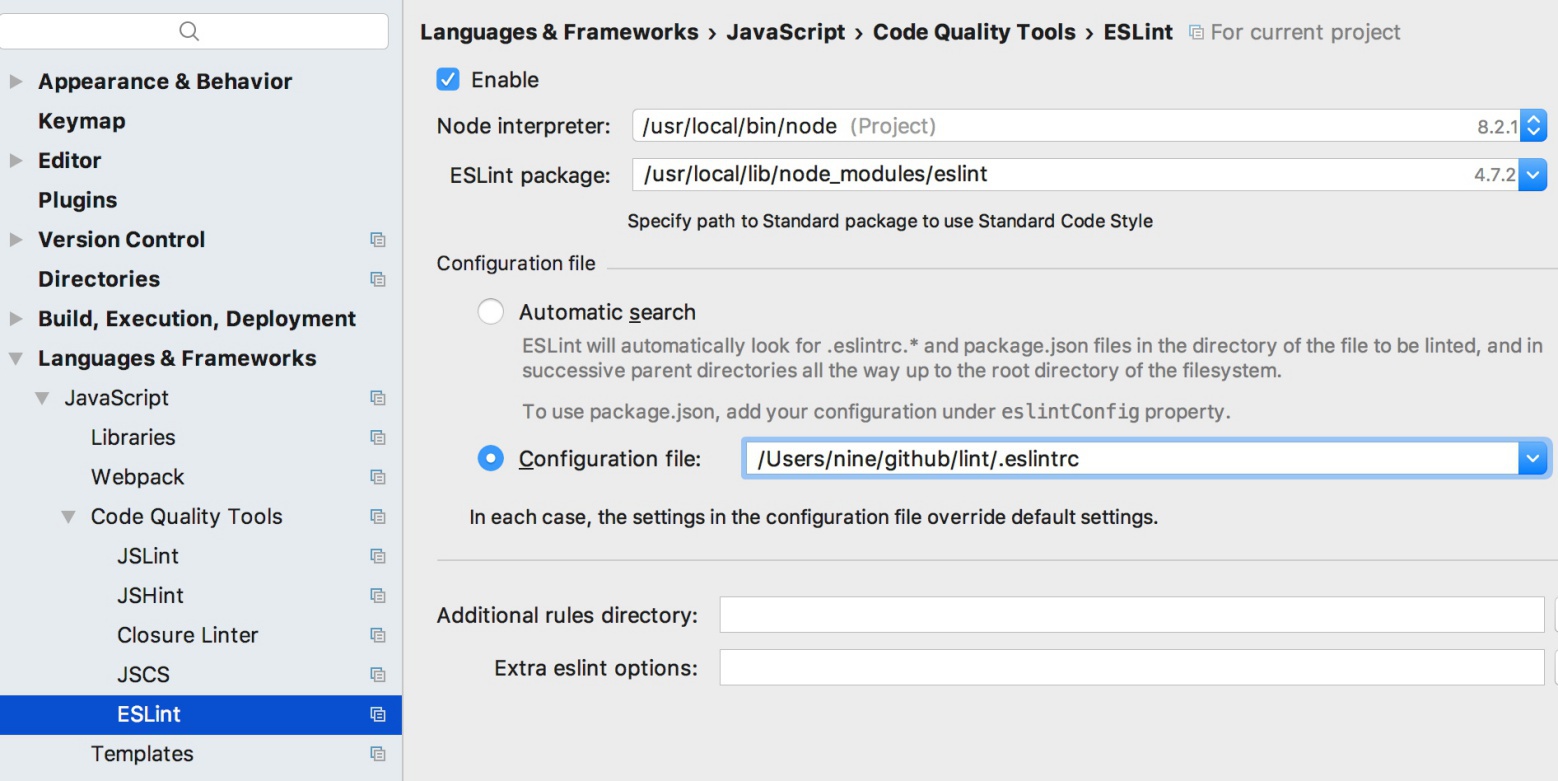Click the search magnifier icon in settings
The image size is (1558, 781).
(x=189, y=31)
